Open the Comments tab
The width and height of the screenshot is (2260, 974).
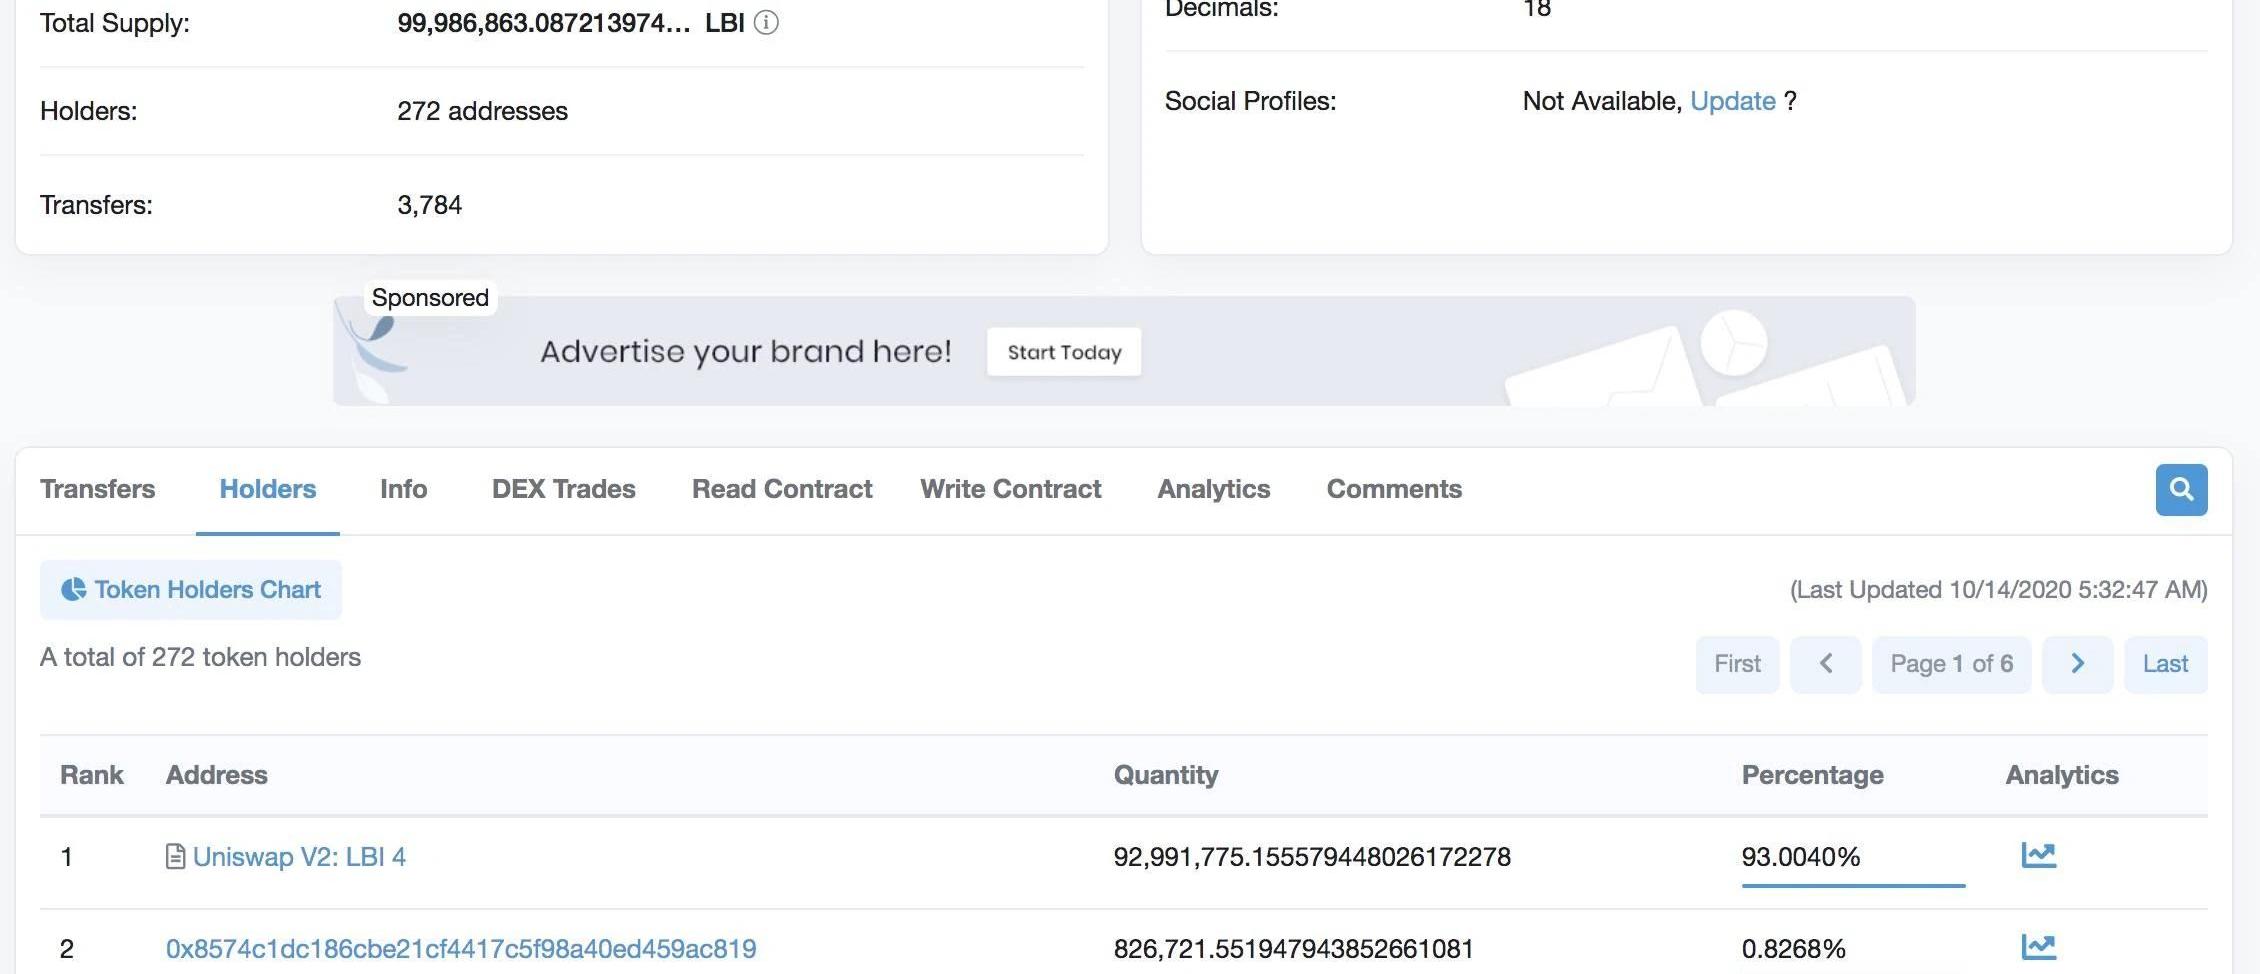(1394, 489)
